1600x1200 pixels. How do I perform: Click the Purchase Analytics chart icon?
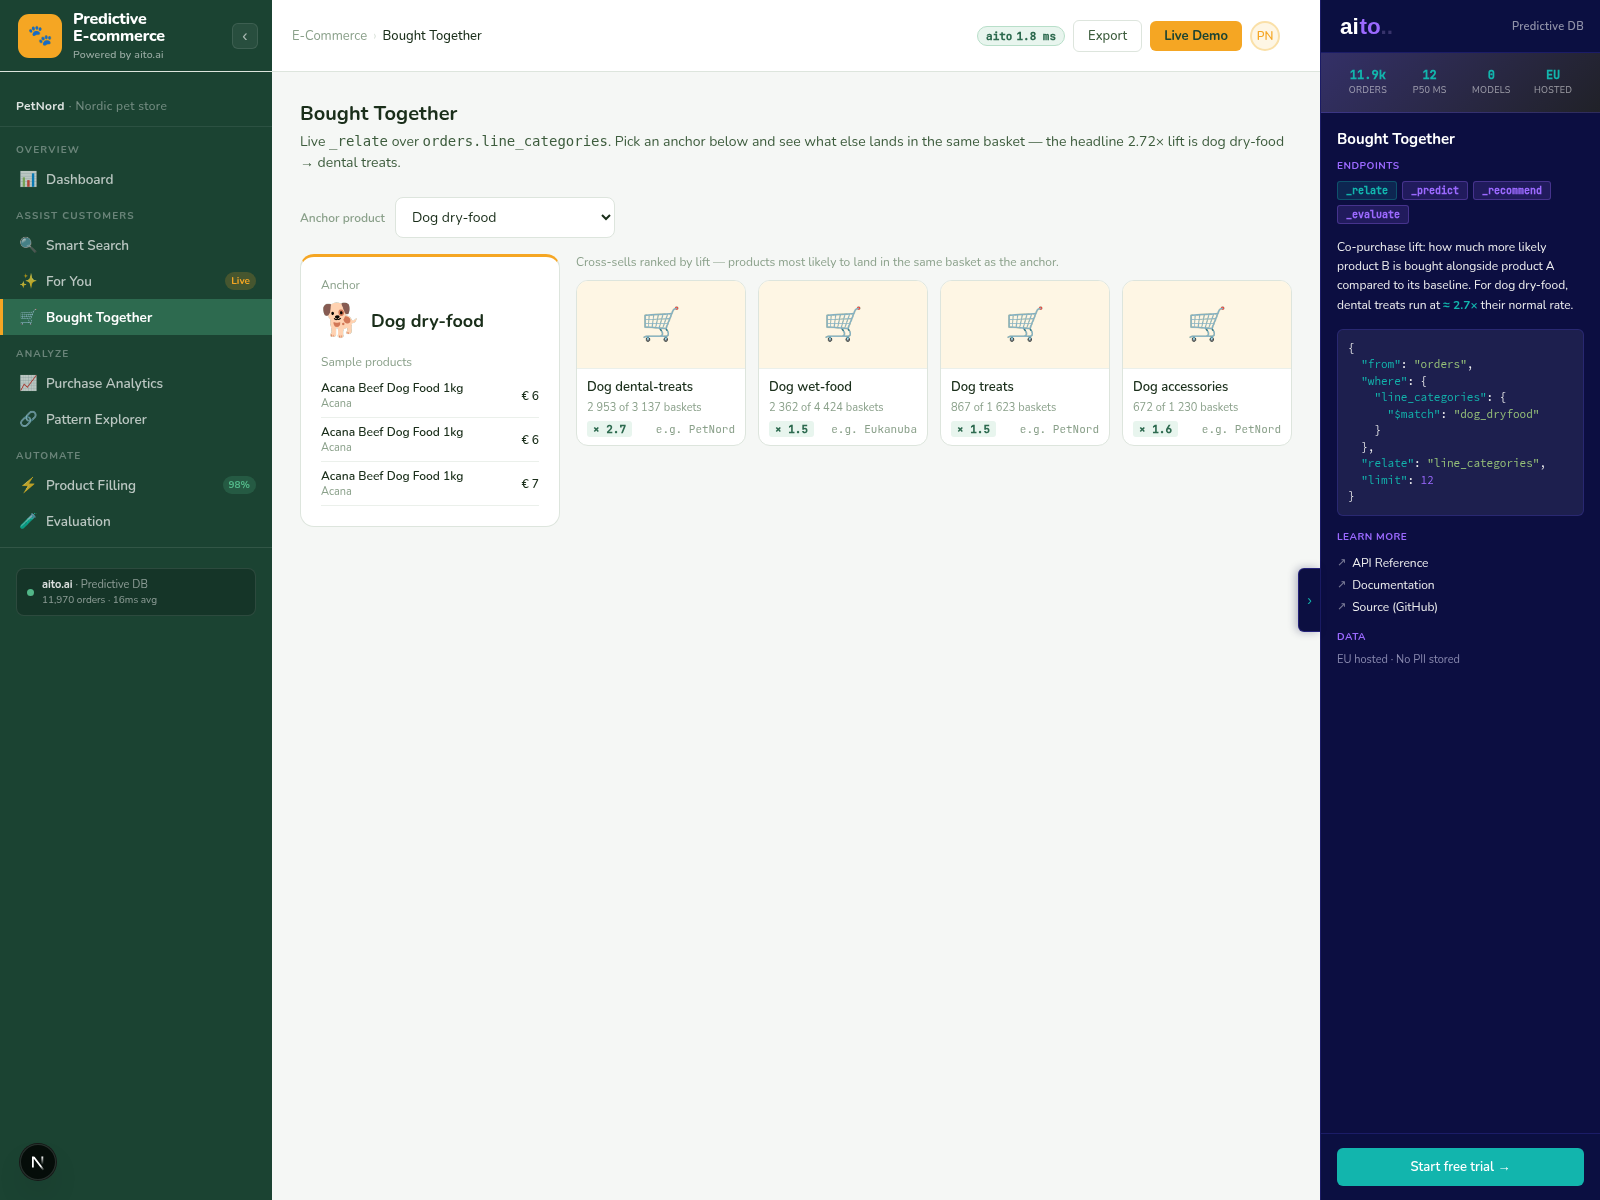tap(28, 383)
